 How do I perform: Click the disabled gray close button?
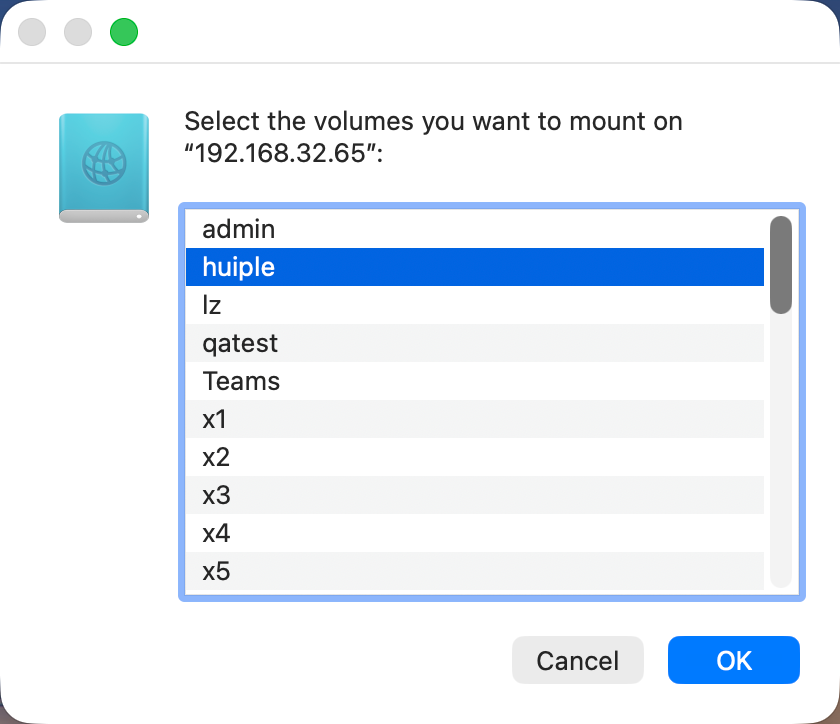(x=32, y=32)
